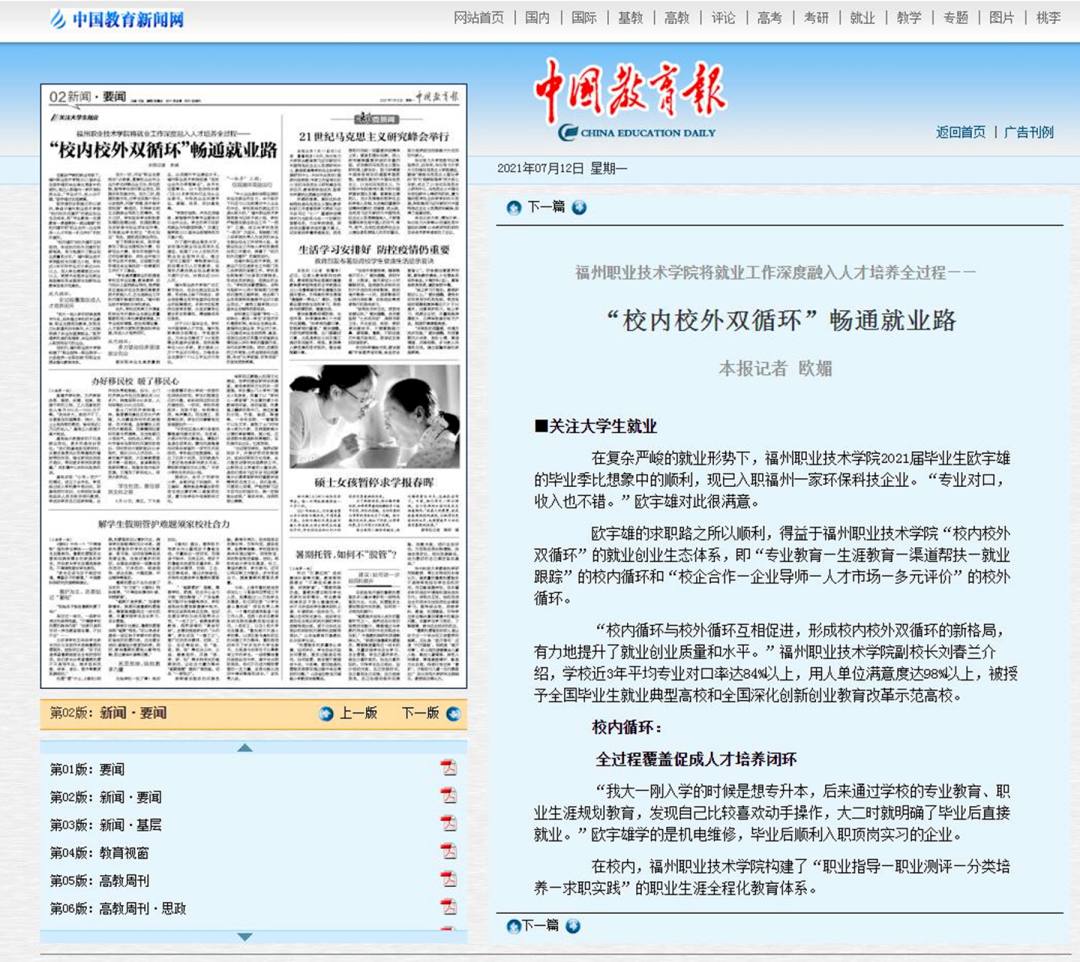Open the 就业 navigation menu item
Image resolution: width=1080 pixels, height=962 pixels.
862,17
